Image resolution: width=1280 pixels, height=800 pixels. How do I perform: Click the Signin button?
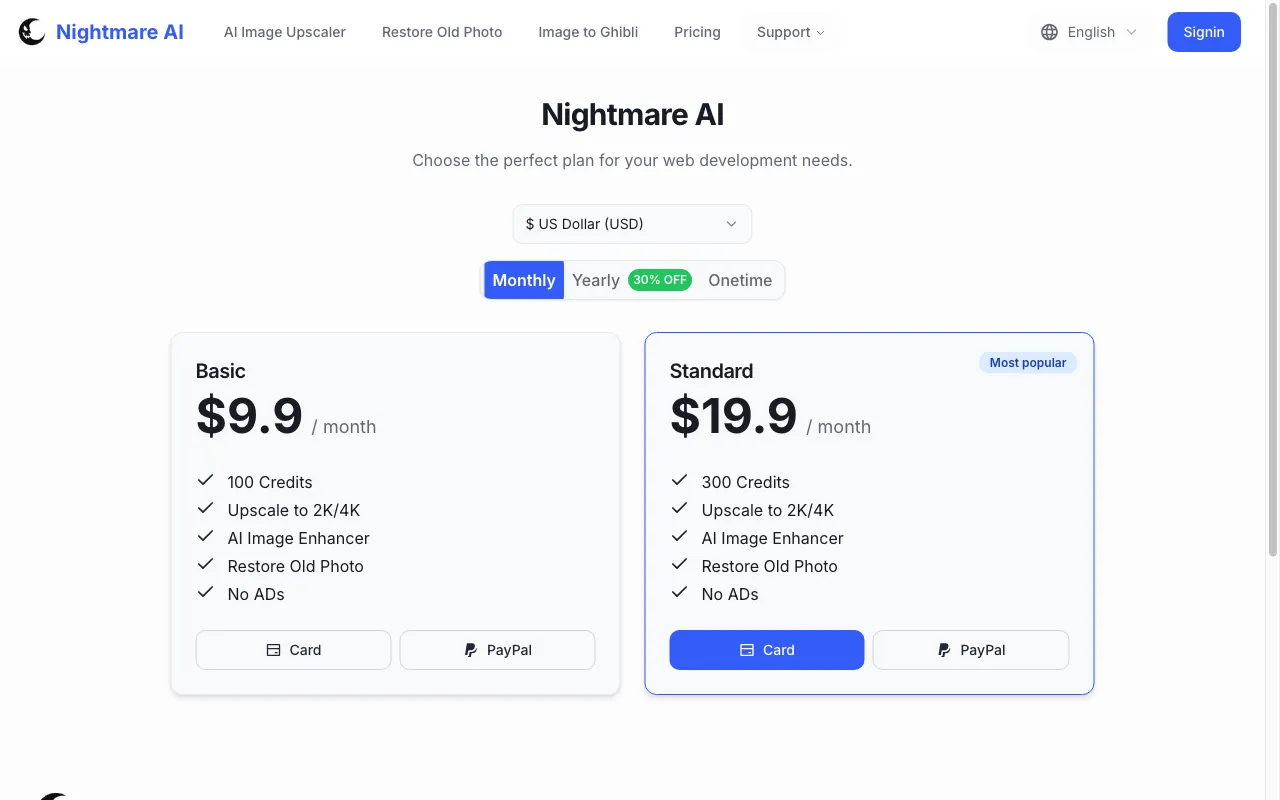tap(1204, 32)
